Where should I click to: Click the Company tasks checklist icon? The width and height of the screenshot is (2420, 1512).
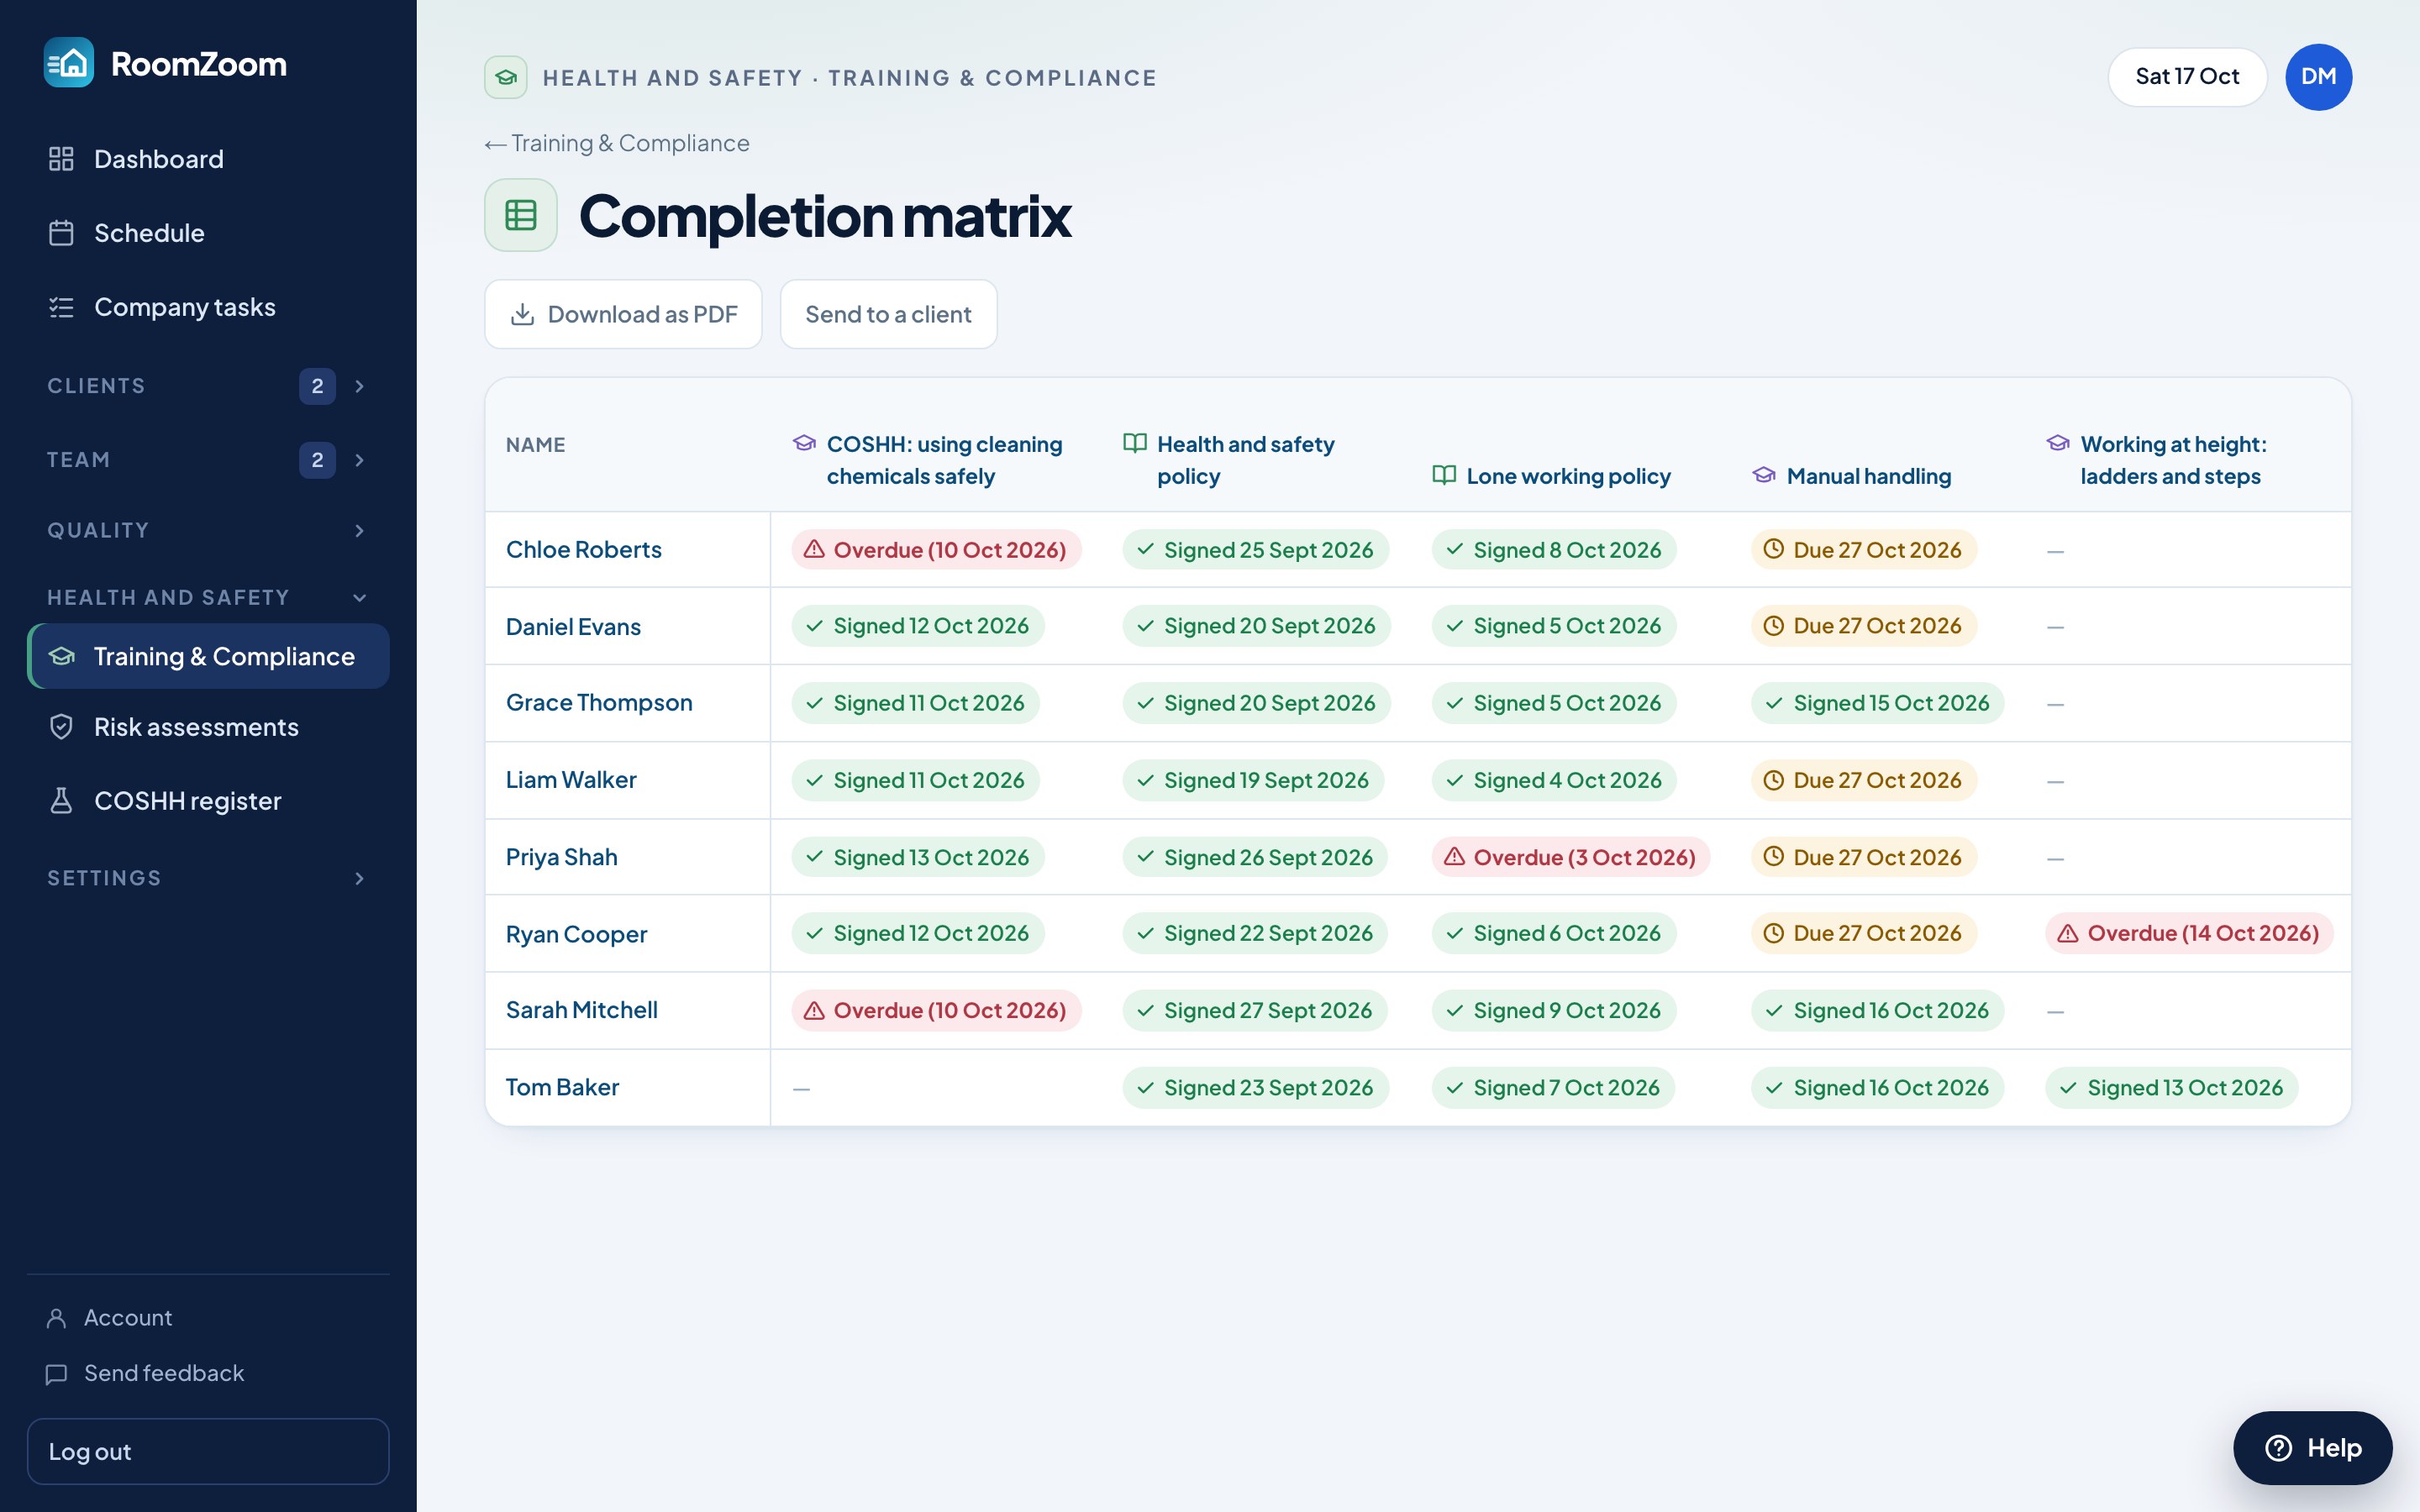61,307
